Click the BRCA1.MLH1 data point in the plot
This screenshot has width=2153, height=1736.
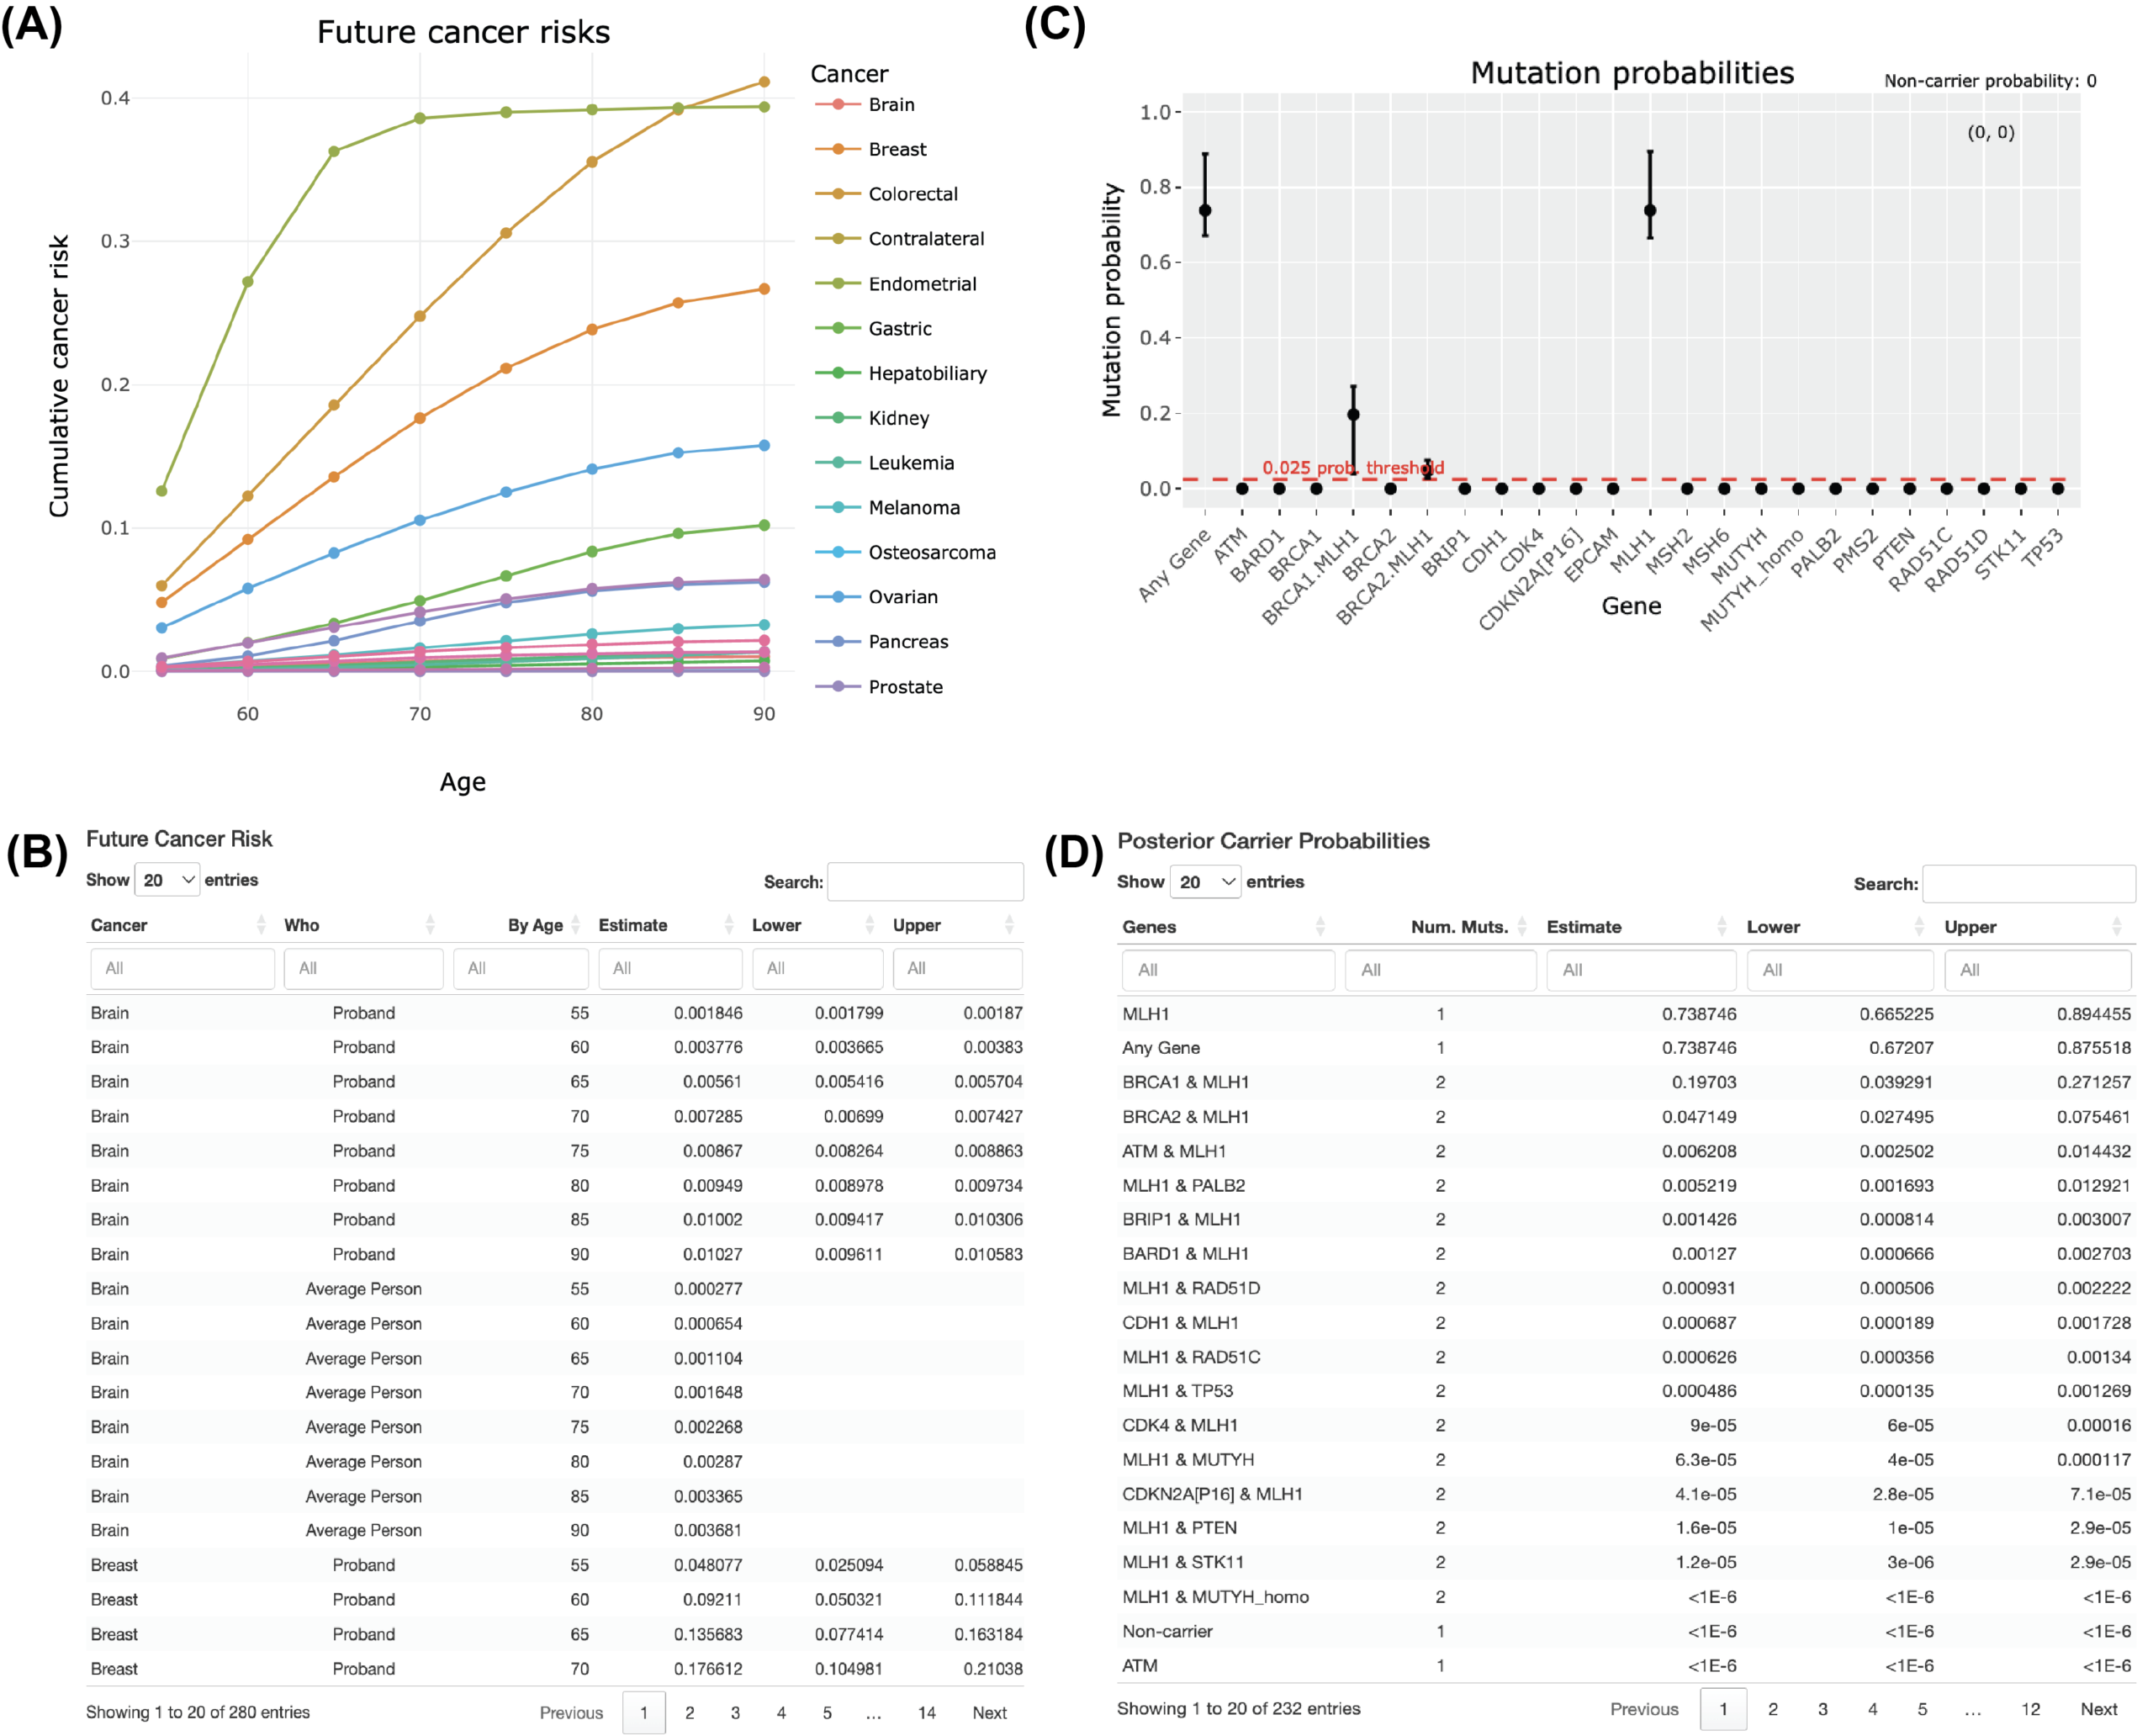[x=1353, y=414]
